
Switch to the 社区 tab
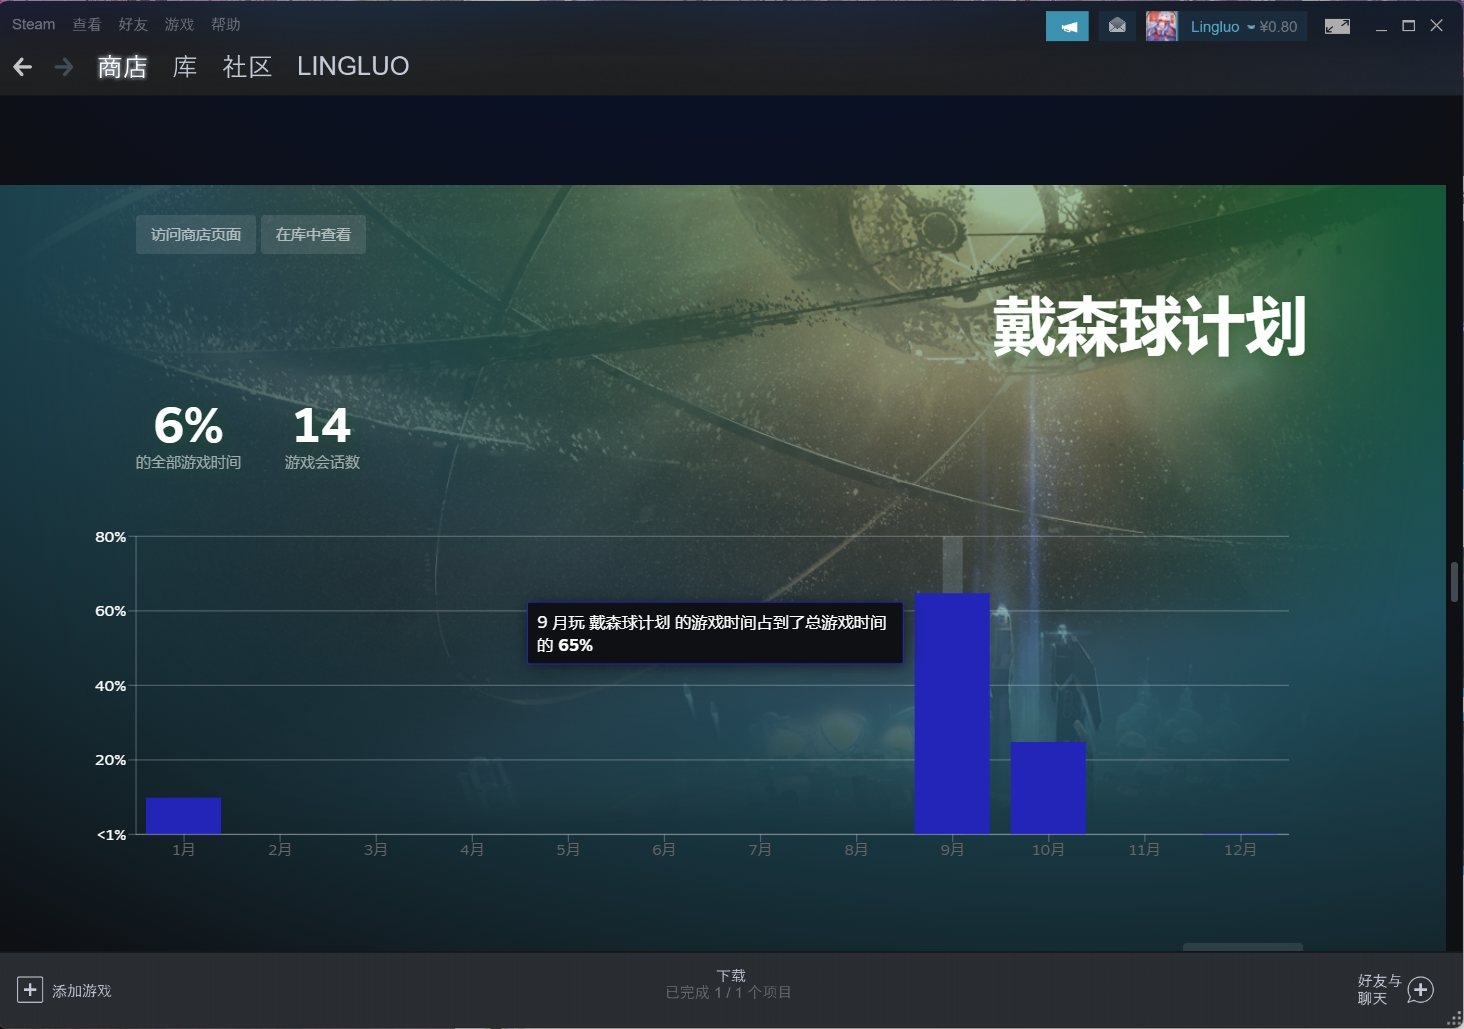[247, 67]
